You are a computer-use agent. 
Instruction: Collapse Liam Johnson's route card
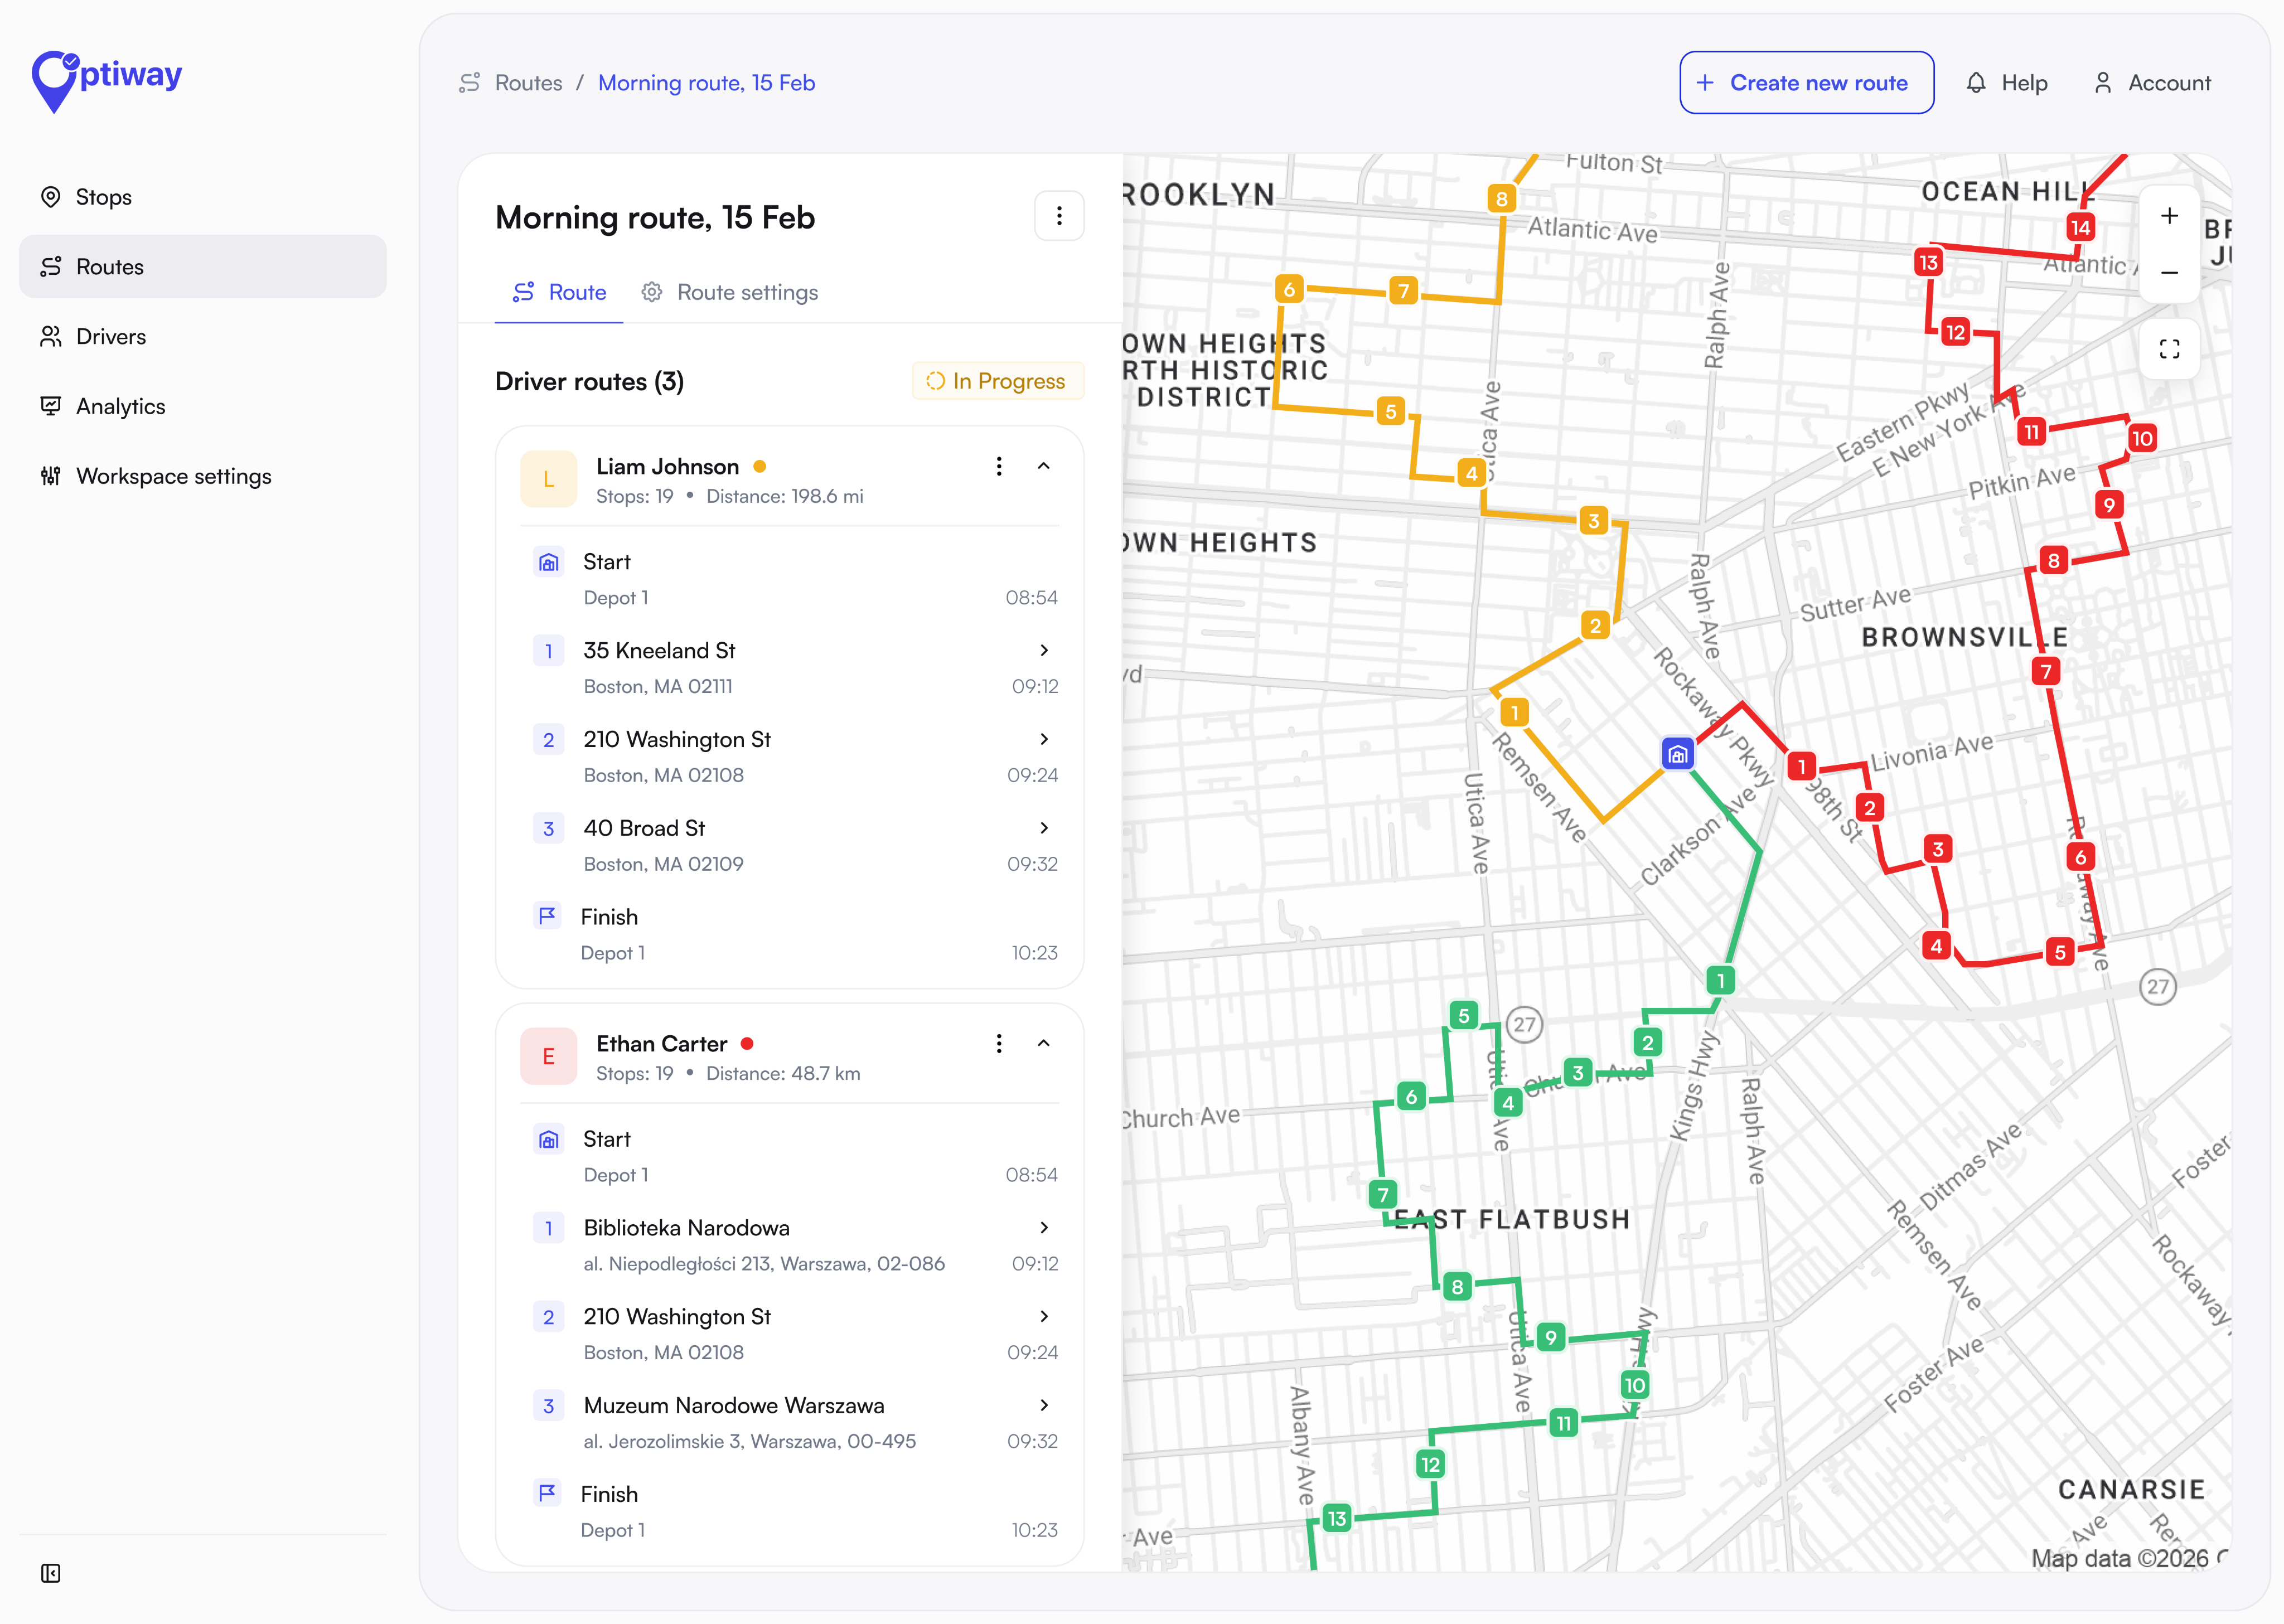pyautogui.click(x=1043, y=466)
